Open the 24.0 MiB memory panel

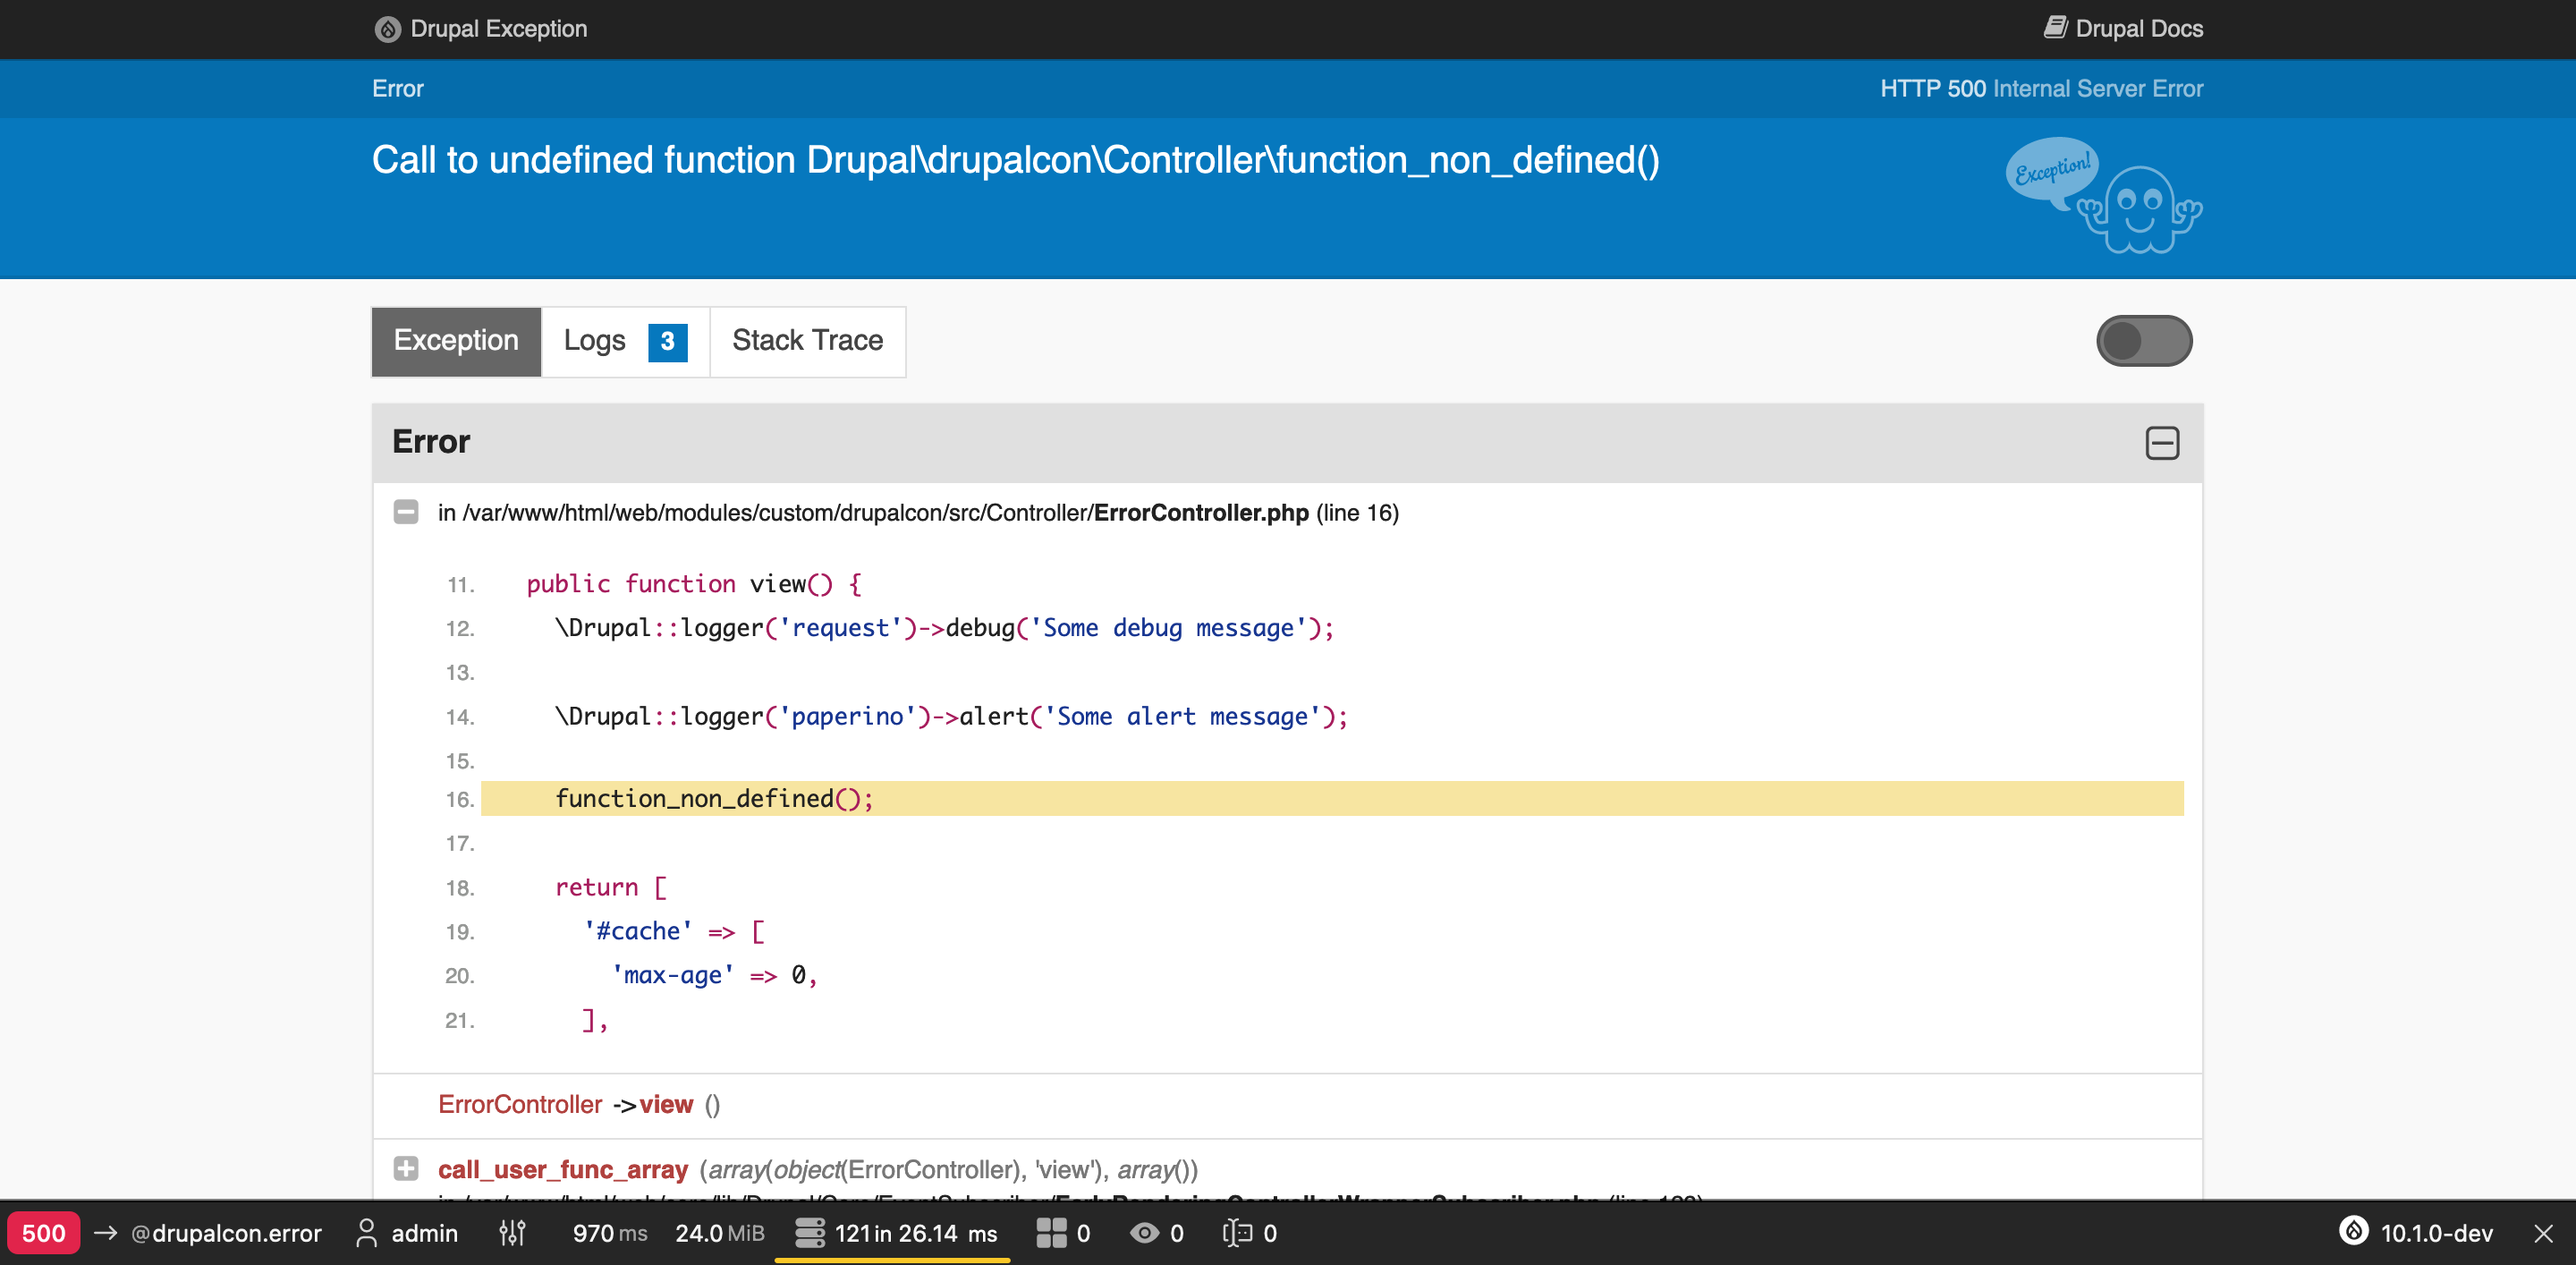coord(719,1233)
